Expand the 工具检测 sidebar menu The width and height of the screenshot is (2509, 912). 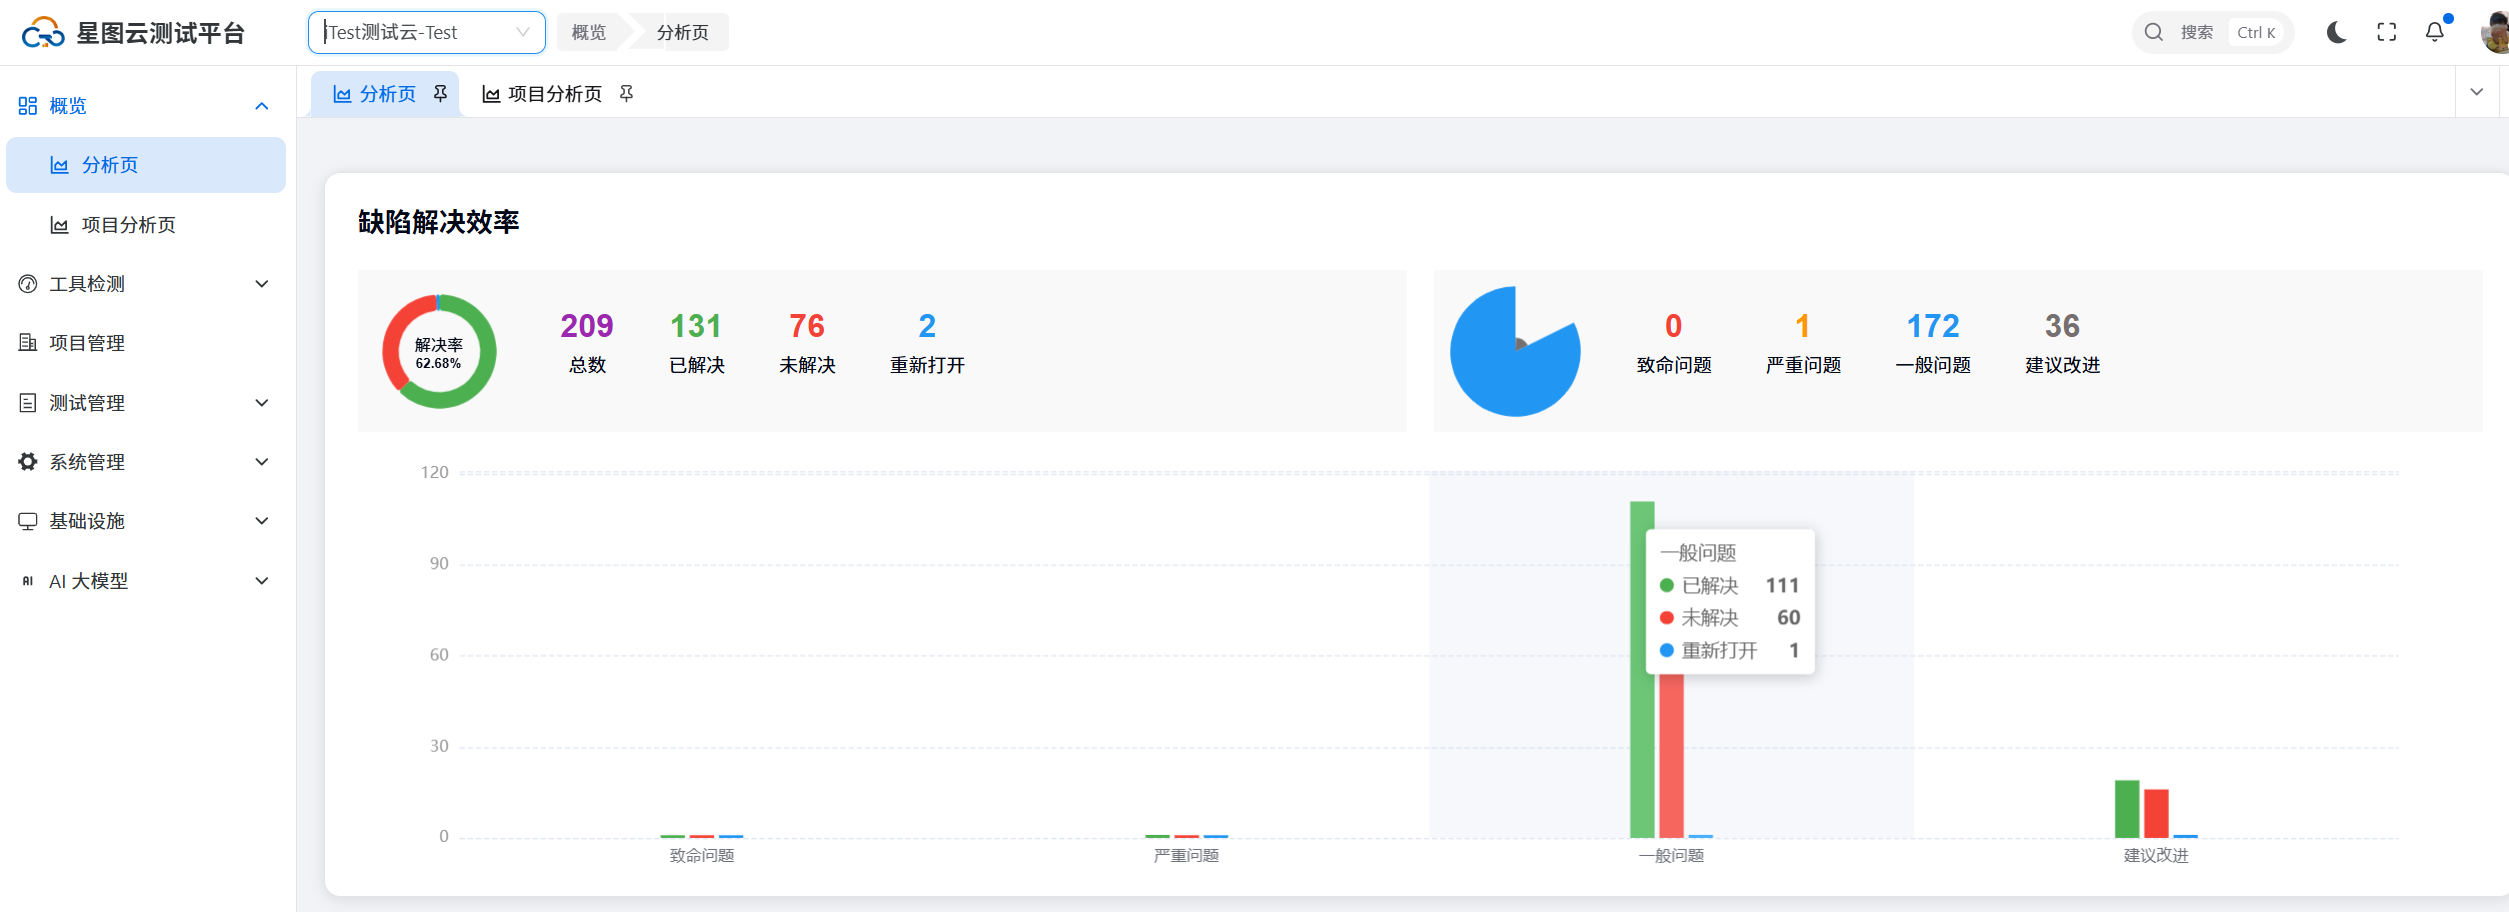(145, 284)
